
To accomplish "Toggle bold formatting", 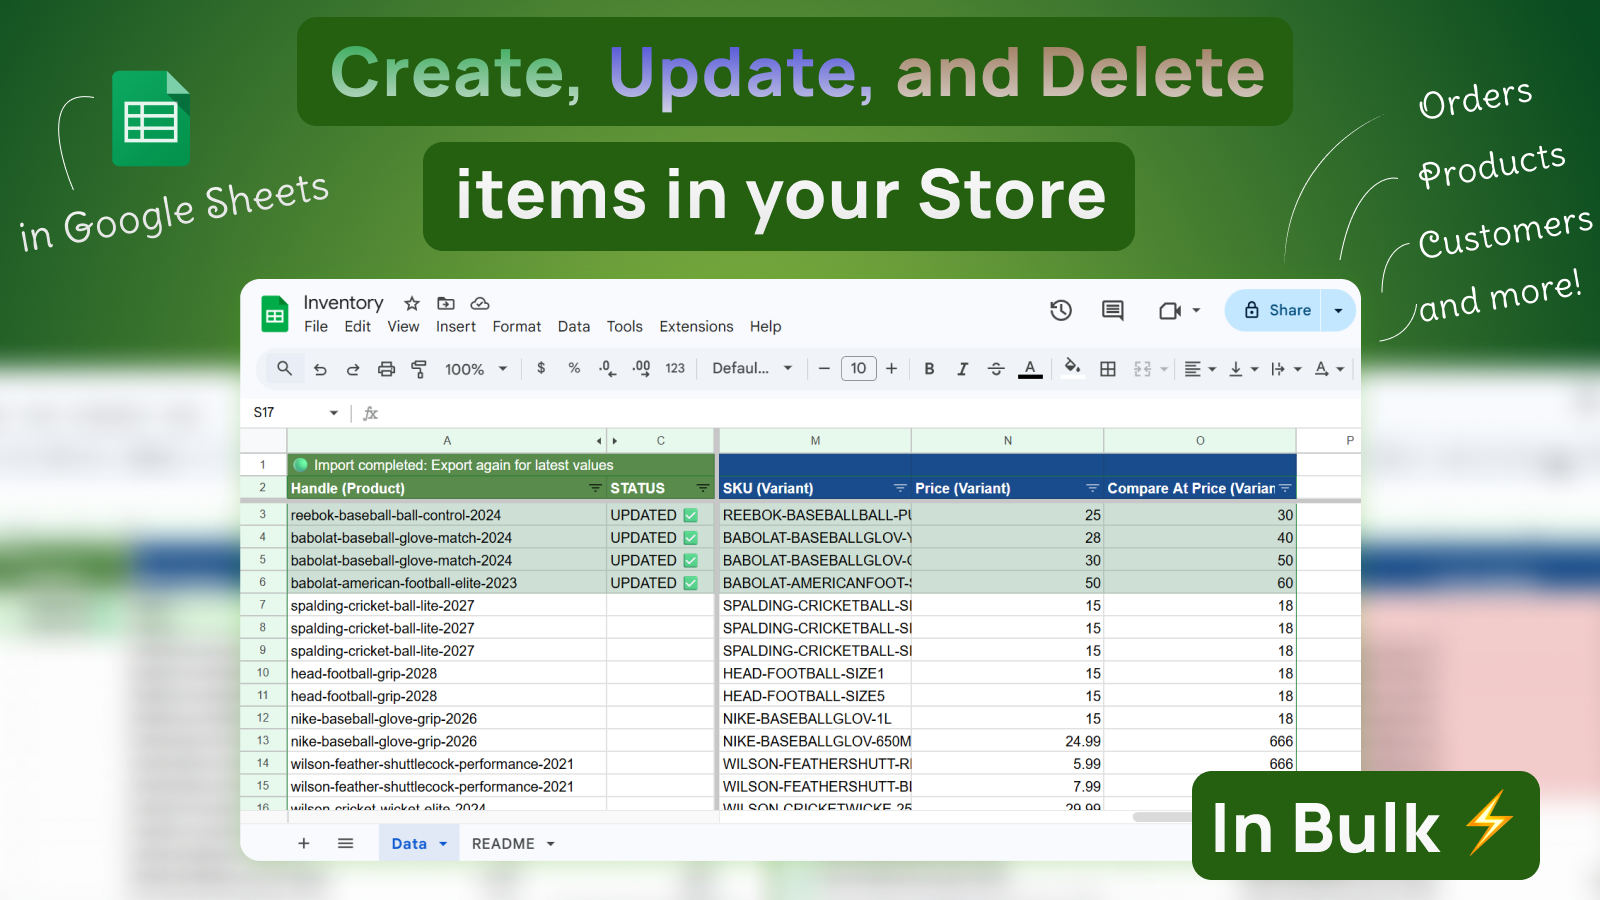I will pos(929,369).
